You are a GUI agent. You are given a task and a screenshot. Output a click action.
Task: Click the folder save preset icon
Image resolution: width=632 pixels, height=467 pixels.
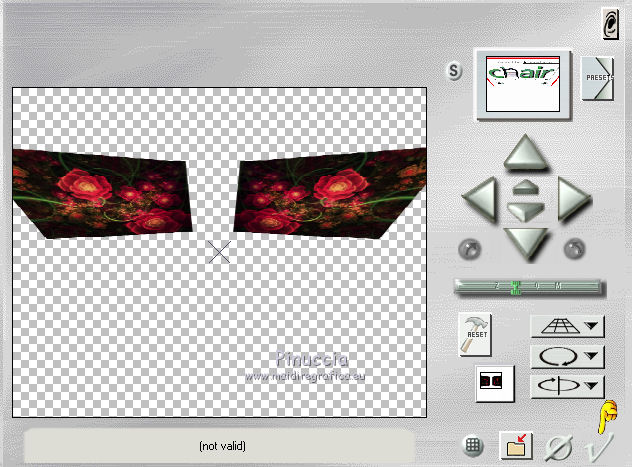516,445
